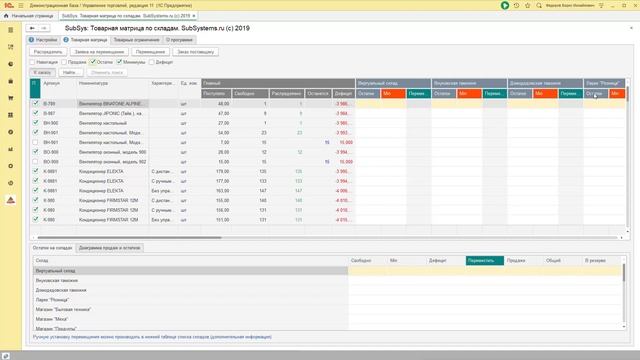The height and width of the screenshot is (360, 640).
Task: Click the Отменить поиск button
Action: [107, 72]
